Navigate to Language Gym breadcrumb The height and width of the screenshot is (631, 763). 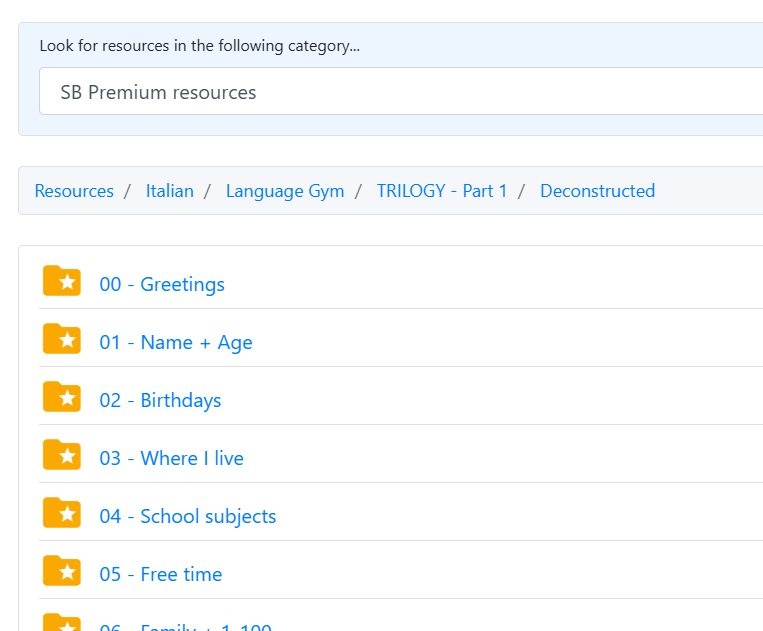tap(285, 191)
